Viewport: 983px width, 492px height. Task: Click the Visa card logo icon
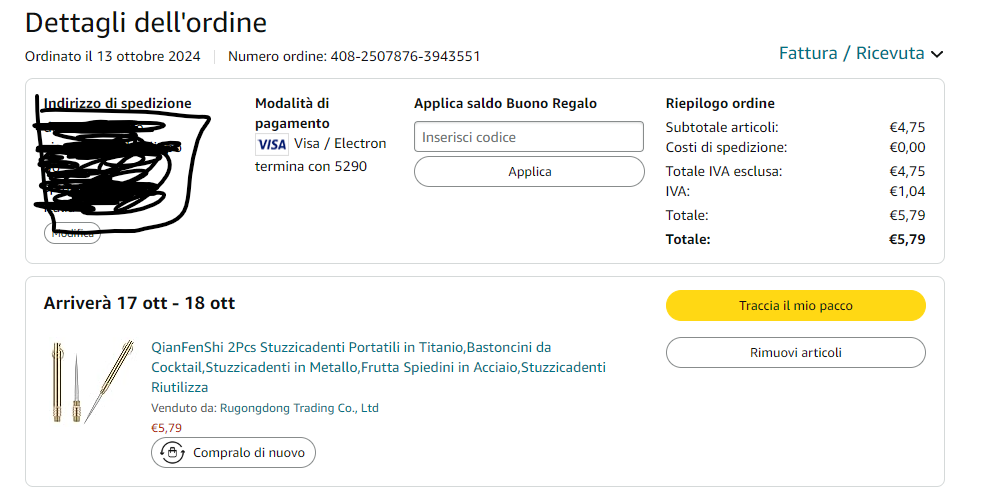click(x=272, y=145)
